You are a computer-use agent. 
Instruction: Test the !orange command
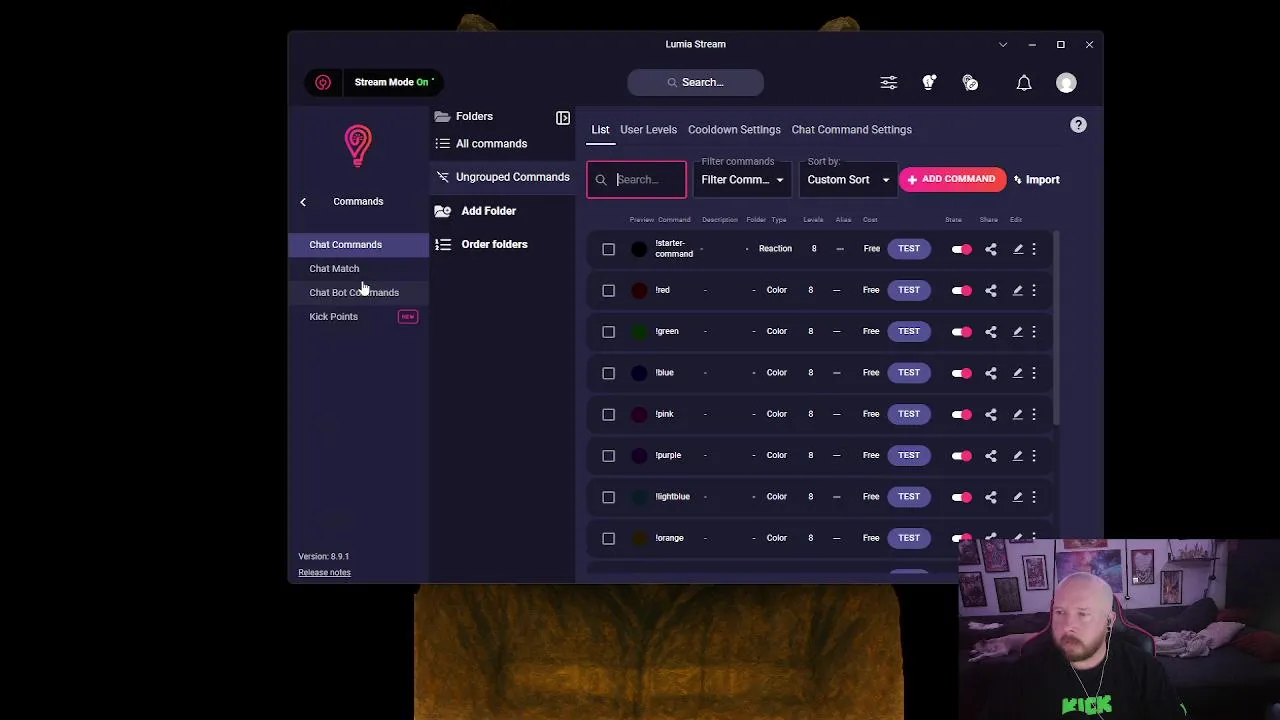pos(908,538)
